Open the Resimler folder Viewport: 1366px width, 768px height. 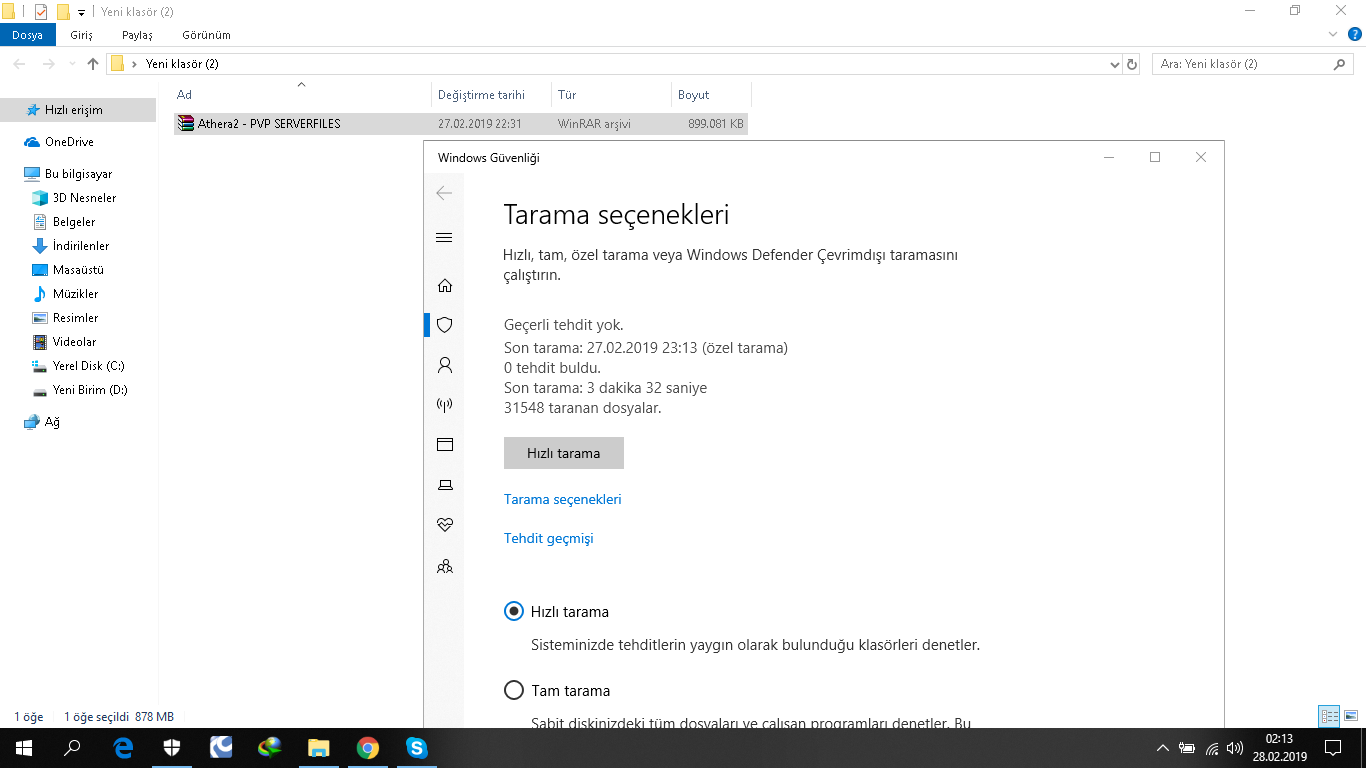tap(75, 318)
